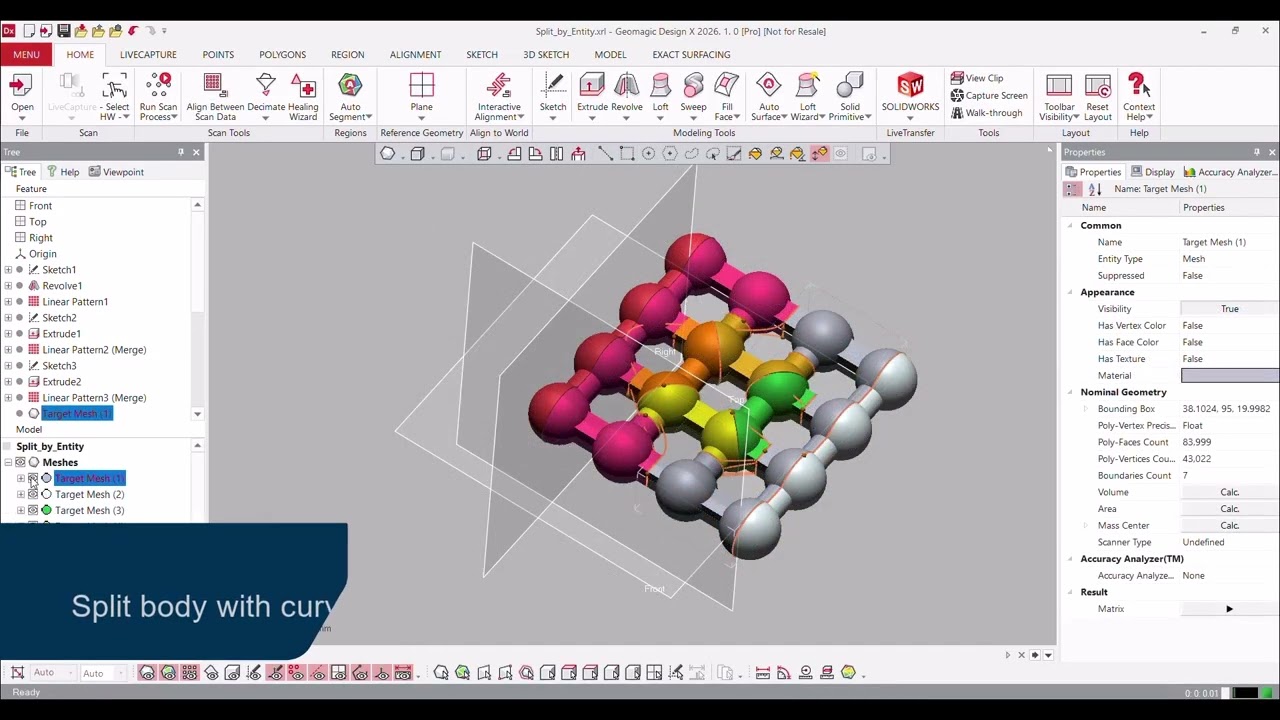Viewport: 1280px width, 720px height.
Task: Select the Linear Pattern2 (Merge) feature
Action: pos(94,350)
